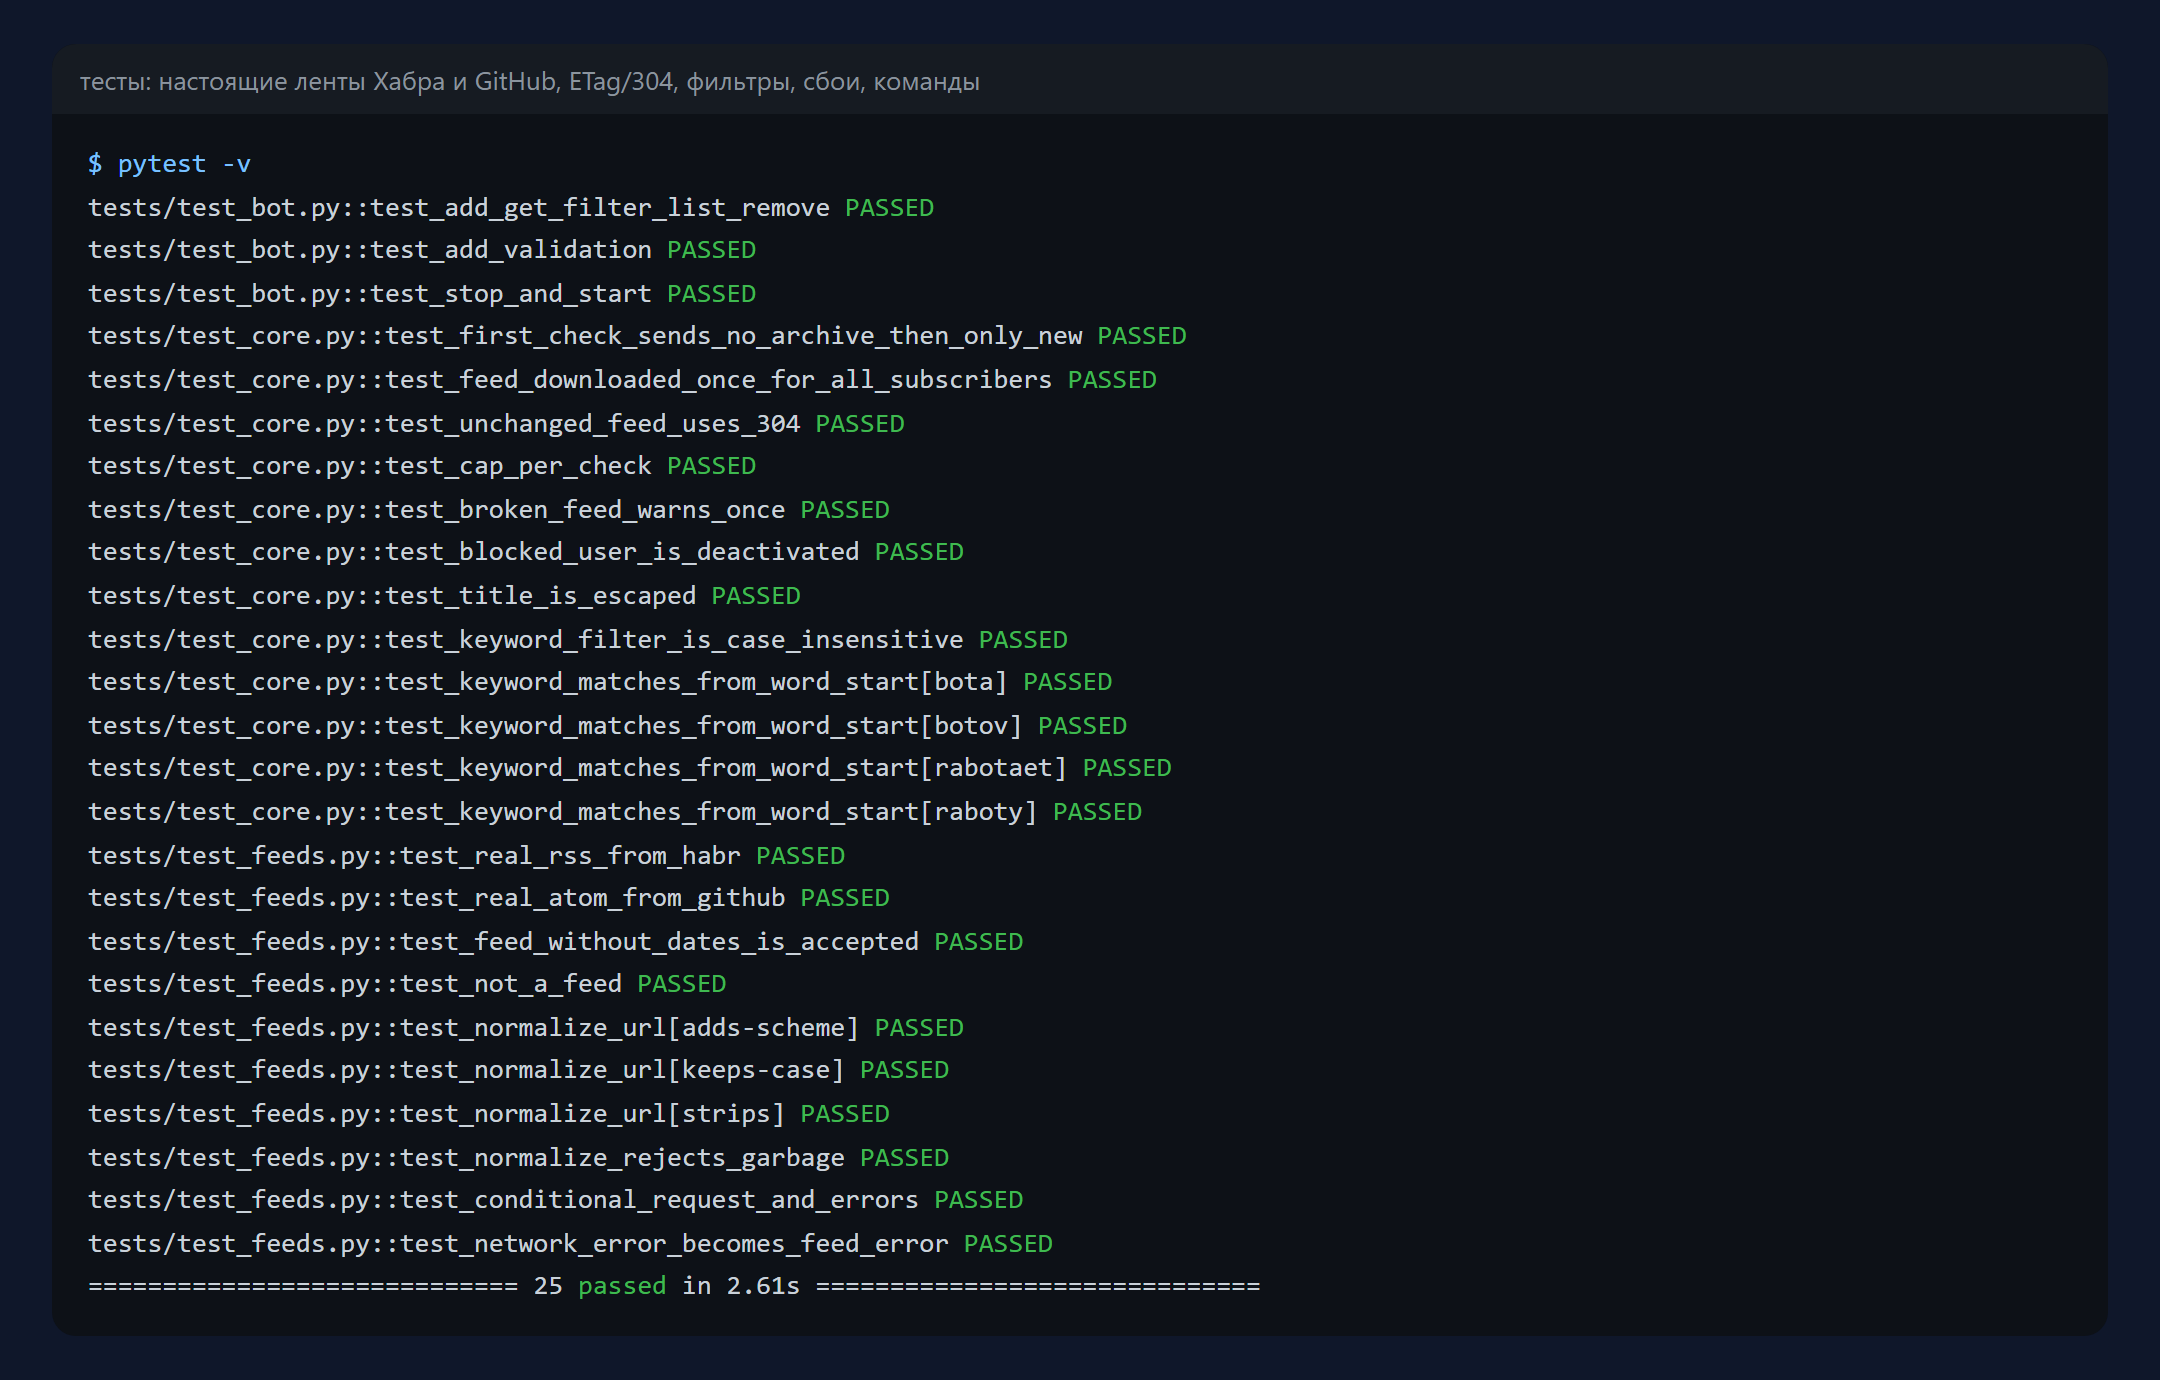Click the test_not_a_feed line
Screen dimensions: 2160x1382
[x=407, y=984]
